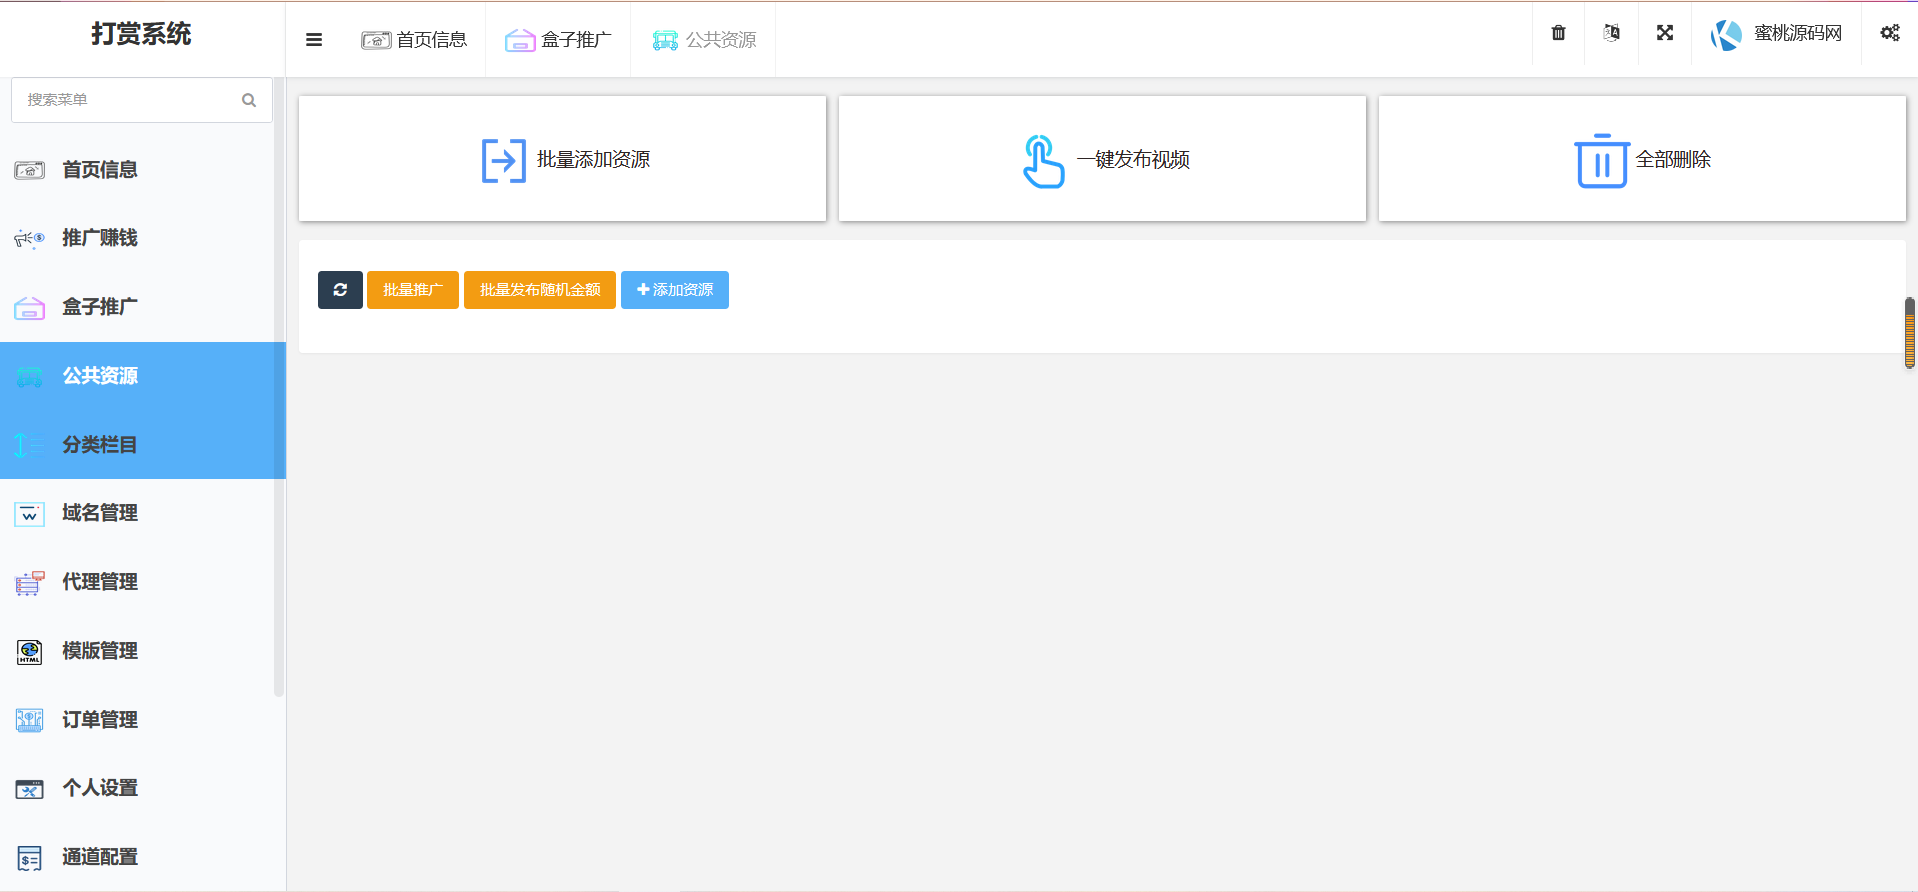Screen dimensions: 1918x892
Task: Click the 全部删除 trash bin icon
Action: (1601, 160)
